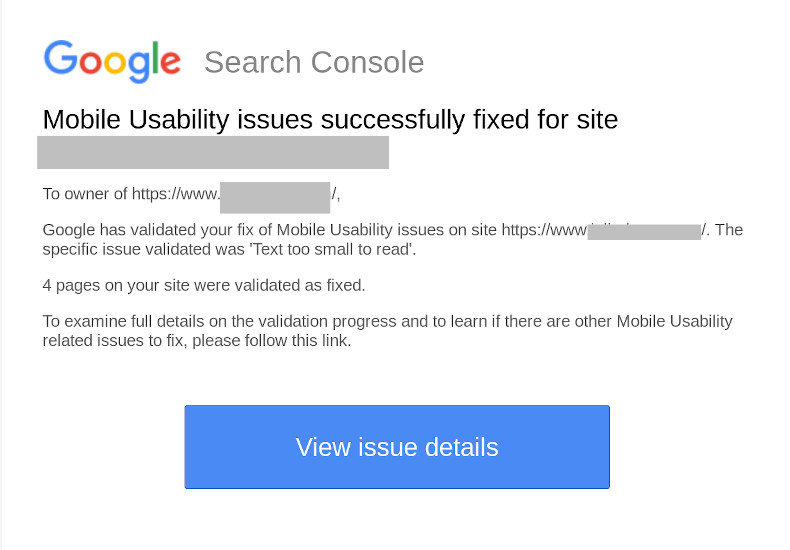The height and width of the screenshot is (550, 790).
Task: Click 'specific issue validated was' text
Action: 144,249
